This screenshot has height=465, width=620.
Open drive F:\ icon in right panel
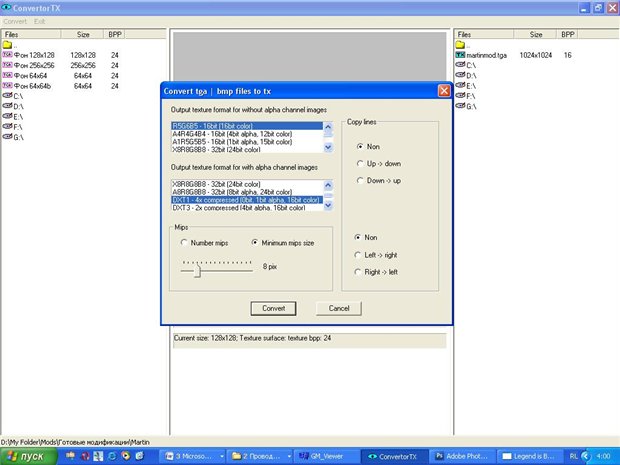[460, 95]
